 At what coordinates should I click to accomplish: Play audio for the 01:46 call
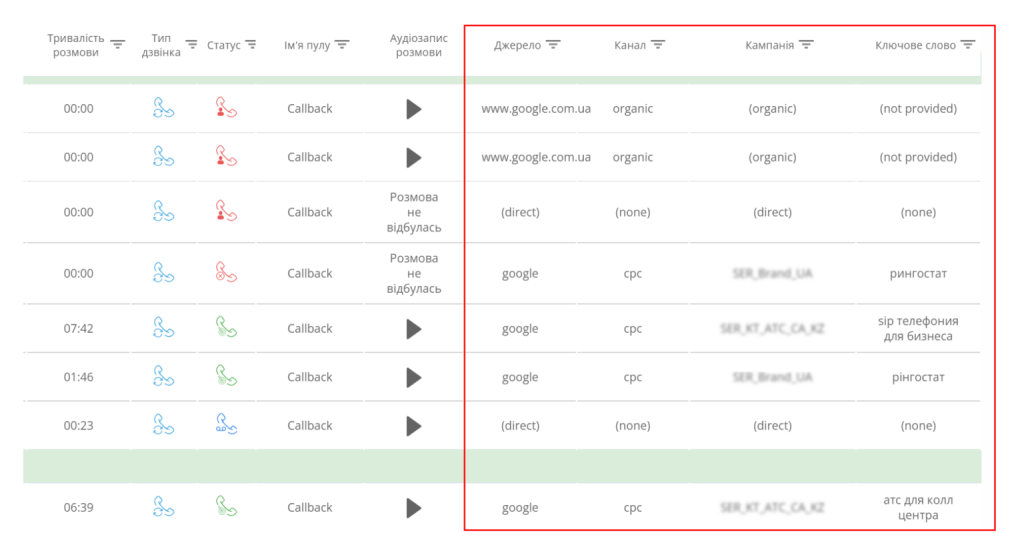(413, 377)
